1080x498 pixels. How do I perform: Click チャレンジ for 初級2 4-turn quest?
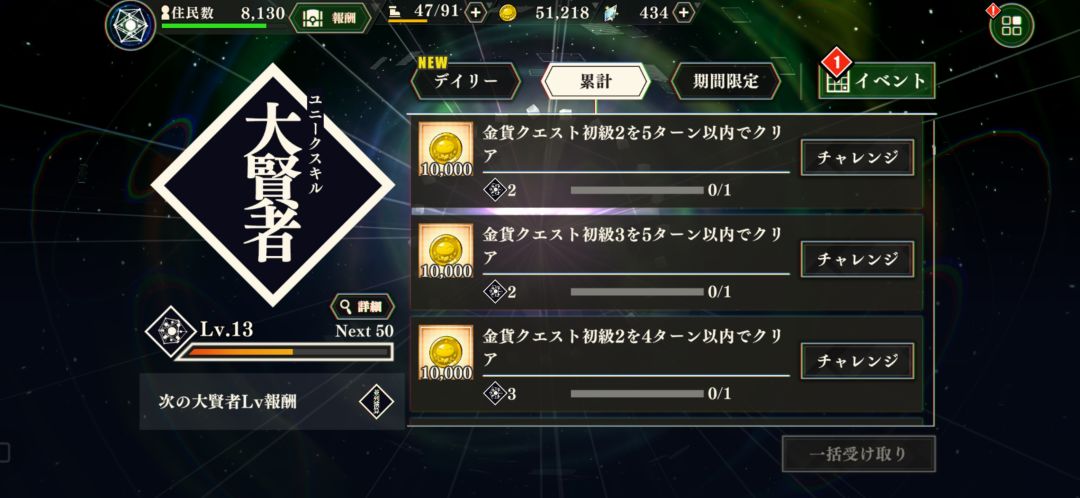click(x=858, y=361)
